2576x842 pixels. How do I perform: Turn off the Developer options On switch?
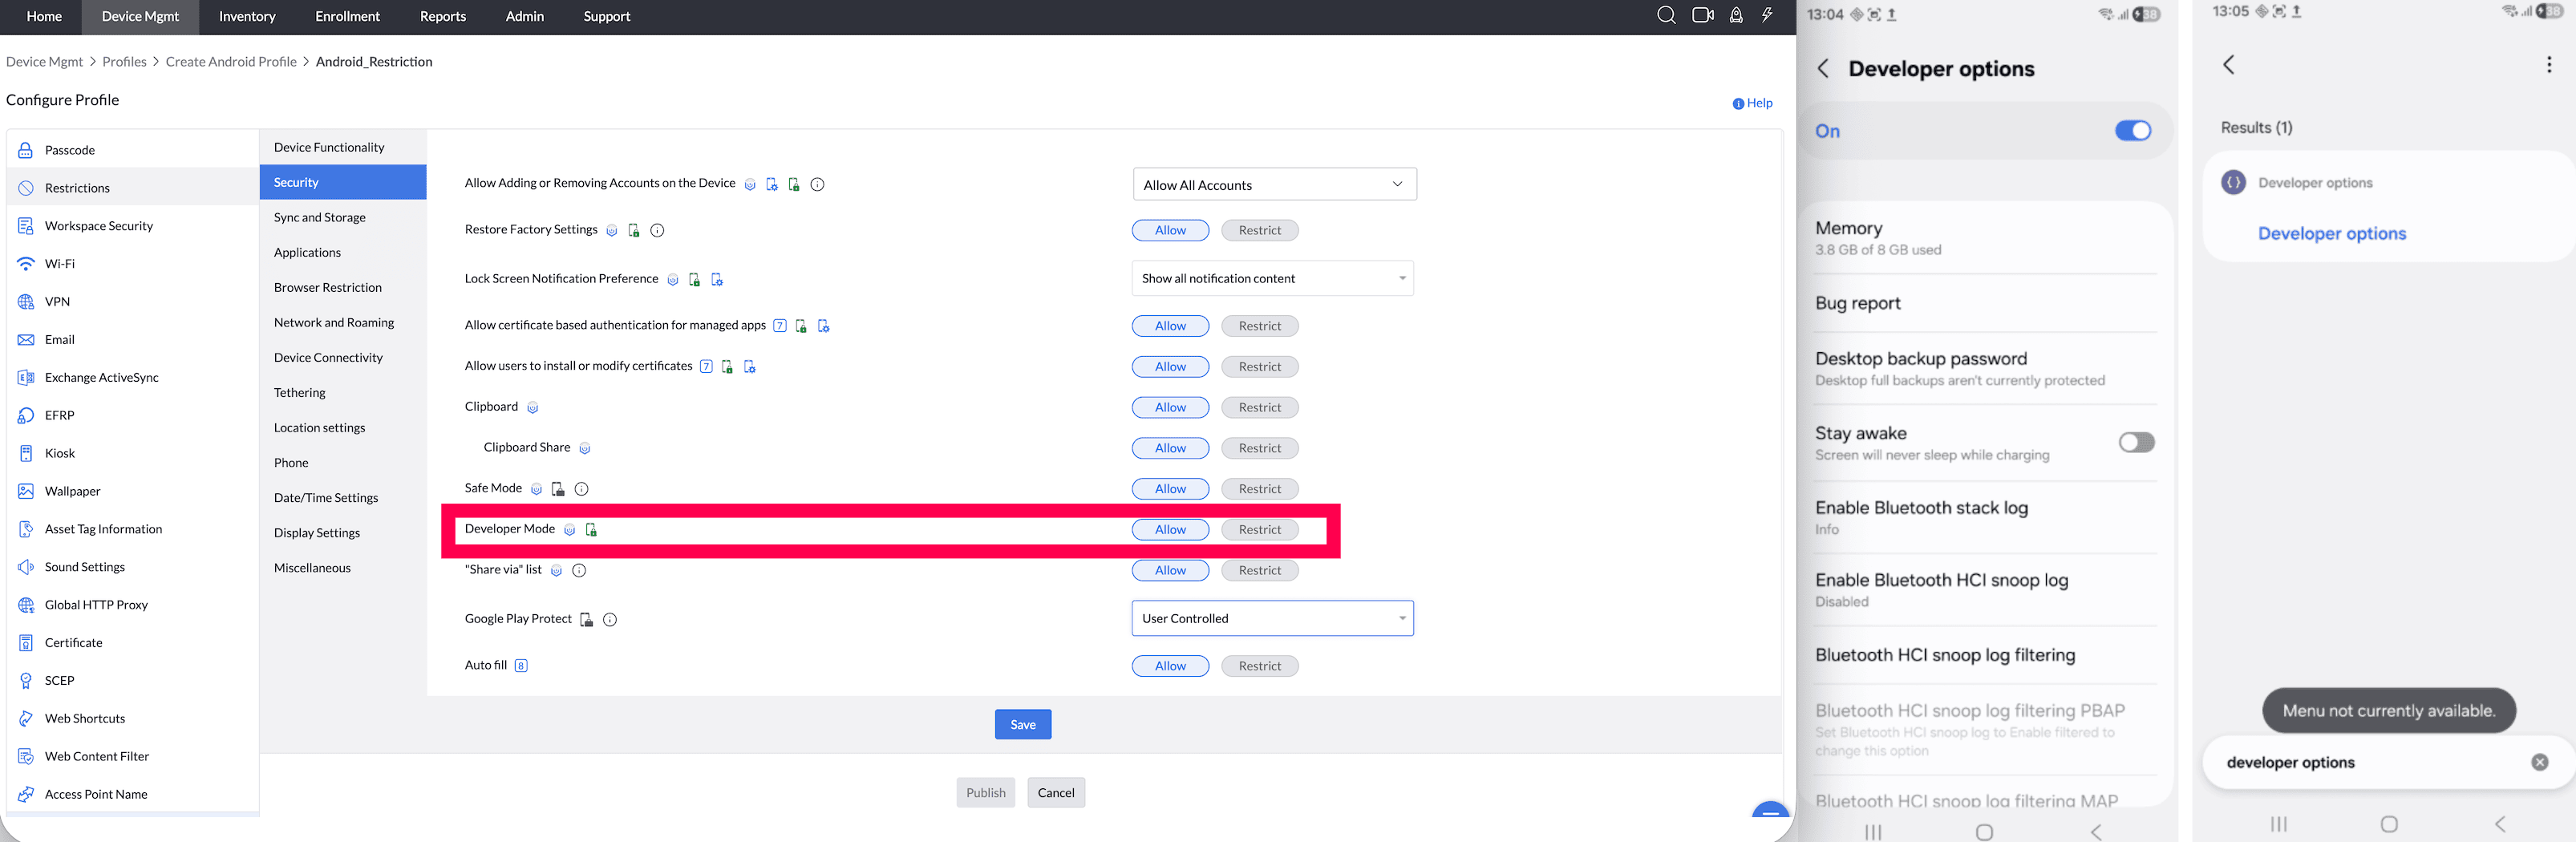tap(2133, 131)
